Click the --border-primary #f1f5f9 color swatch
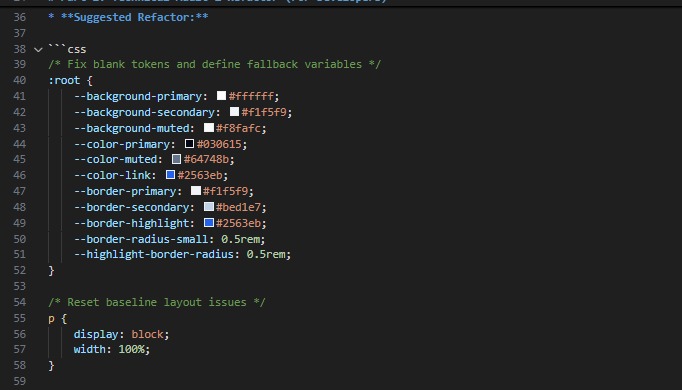This screenshot has width=682, height=390. (x=196, y=191)
